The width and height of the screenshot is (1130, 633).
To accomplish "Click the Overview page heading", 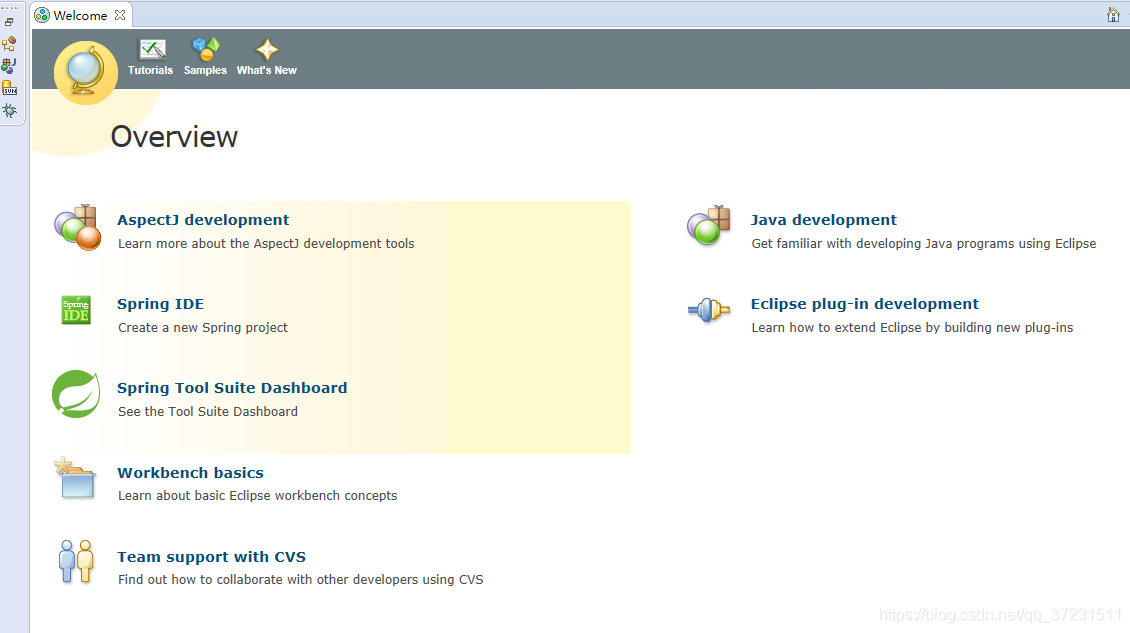I will coord(174,137).
